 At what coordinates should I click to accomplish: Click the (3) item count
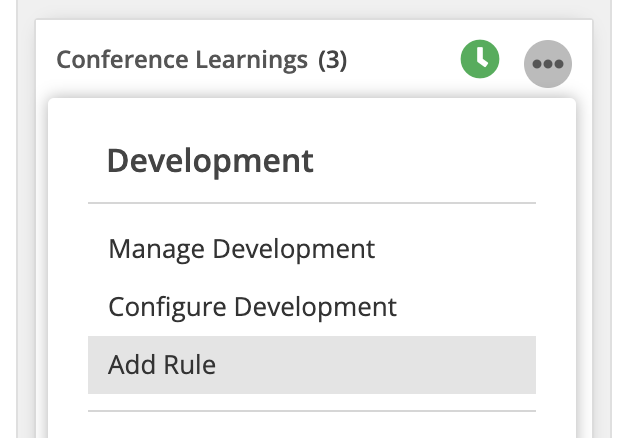(332, 60)
